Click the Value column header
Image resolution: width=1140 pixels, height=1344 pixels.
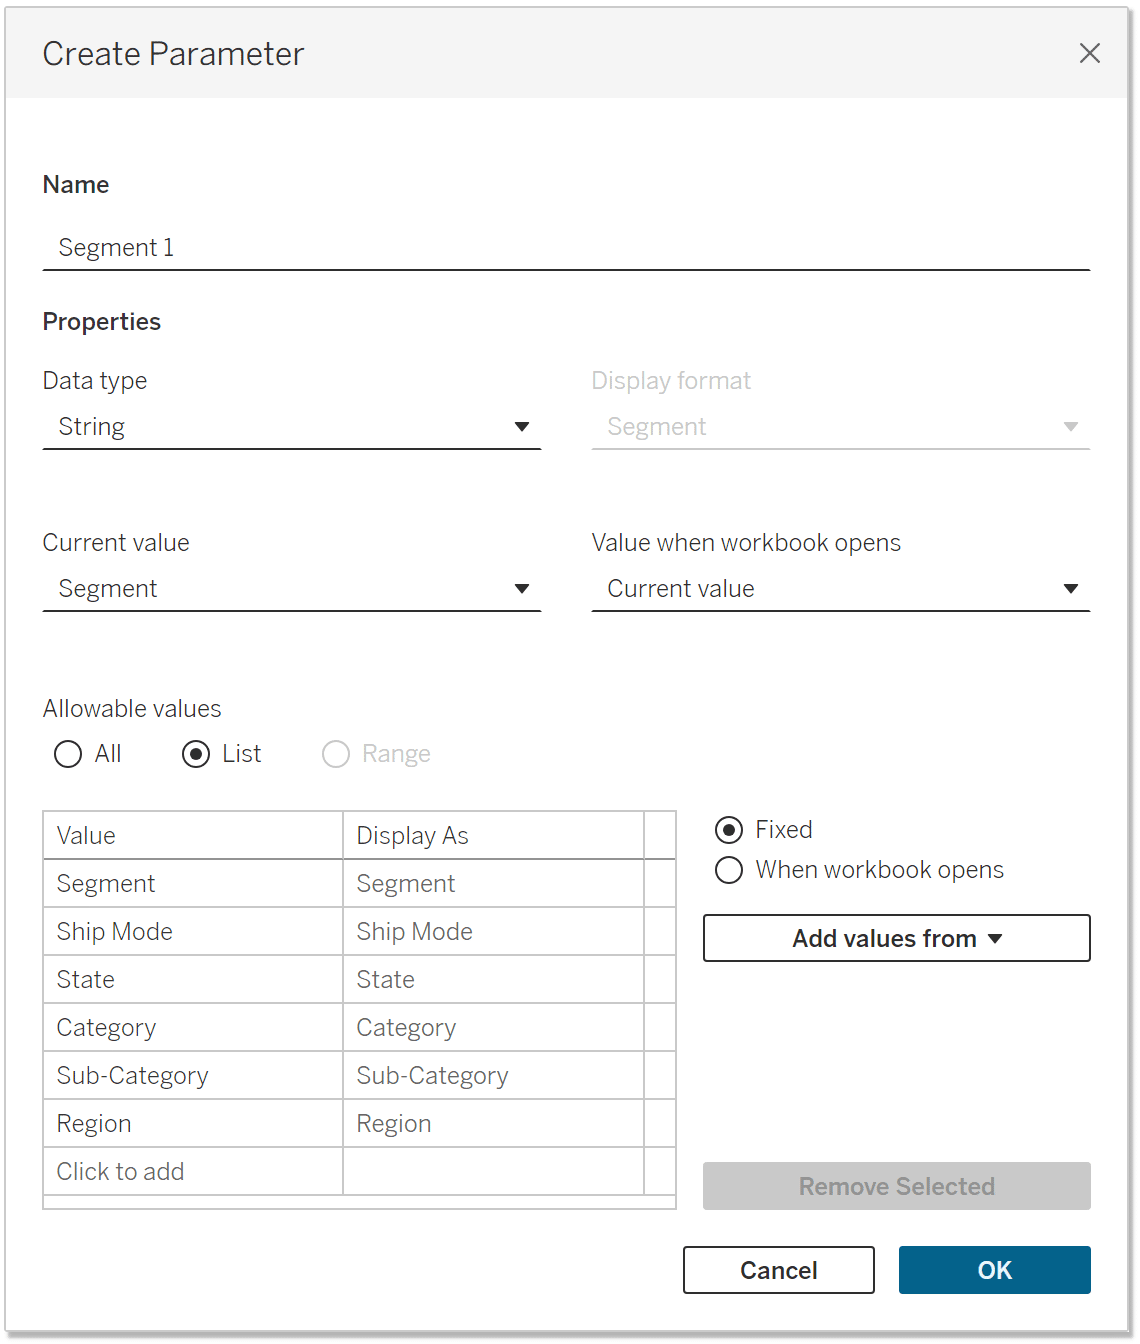(x=193, y=836)
